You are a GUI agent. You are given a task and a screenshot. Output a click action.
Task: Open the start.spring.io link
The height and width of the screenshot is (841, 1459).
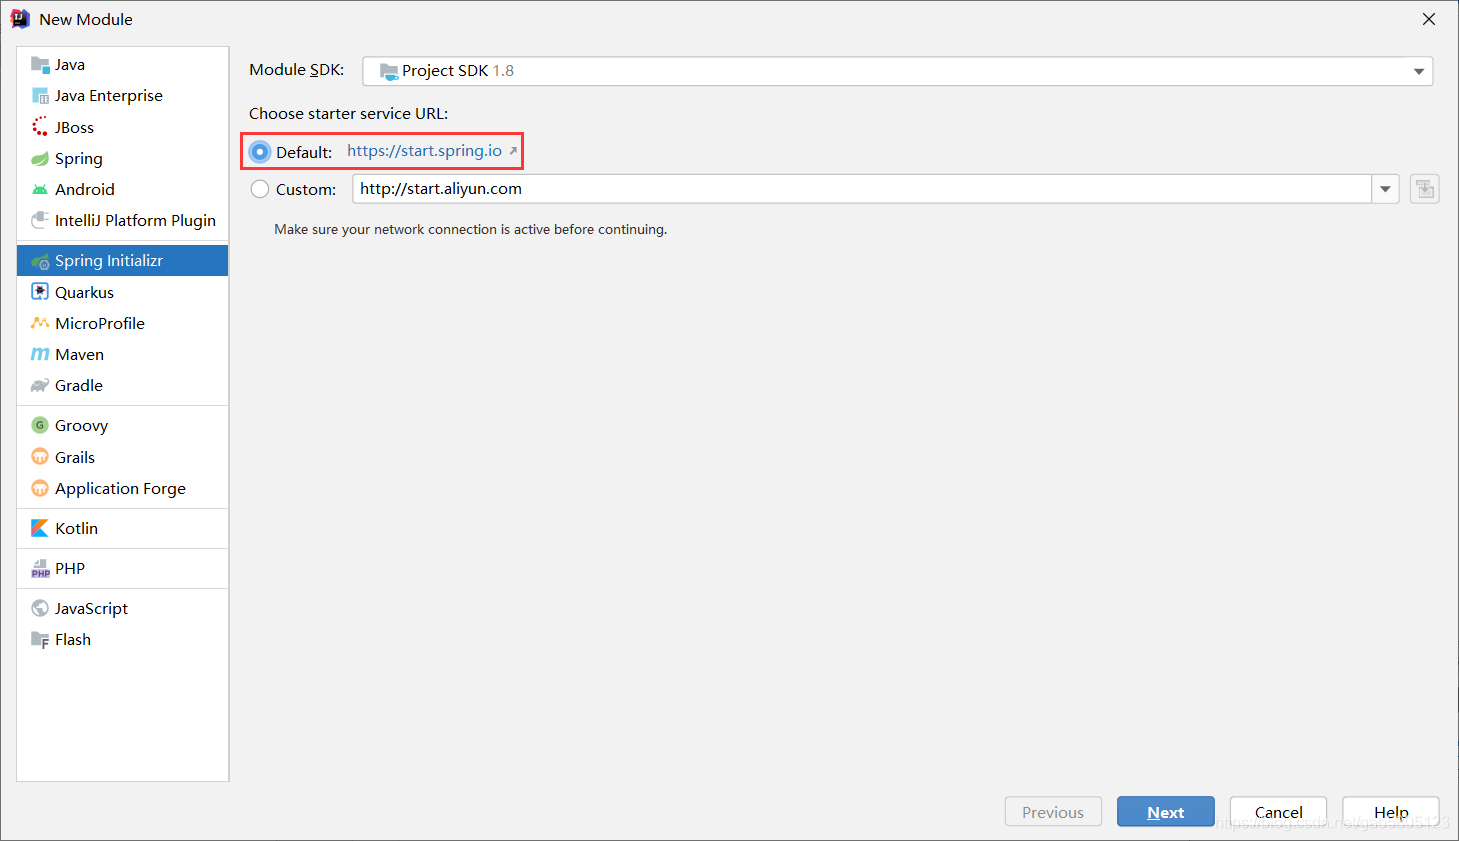(x=425, y=151)
